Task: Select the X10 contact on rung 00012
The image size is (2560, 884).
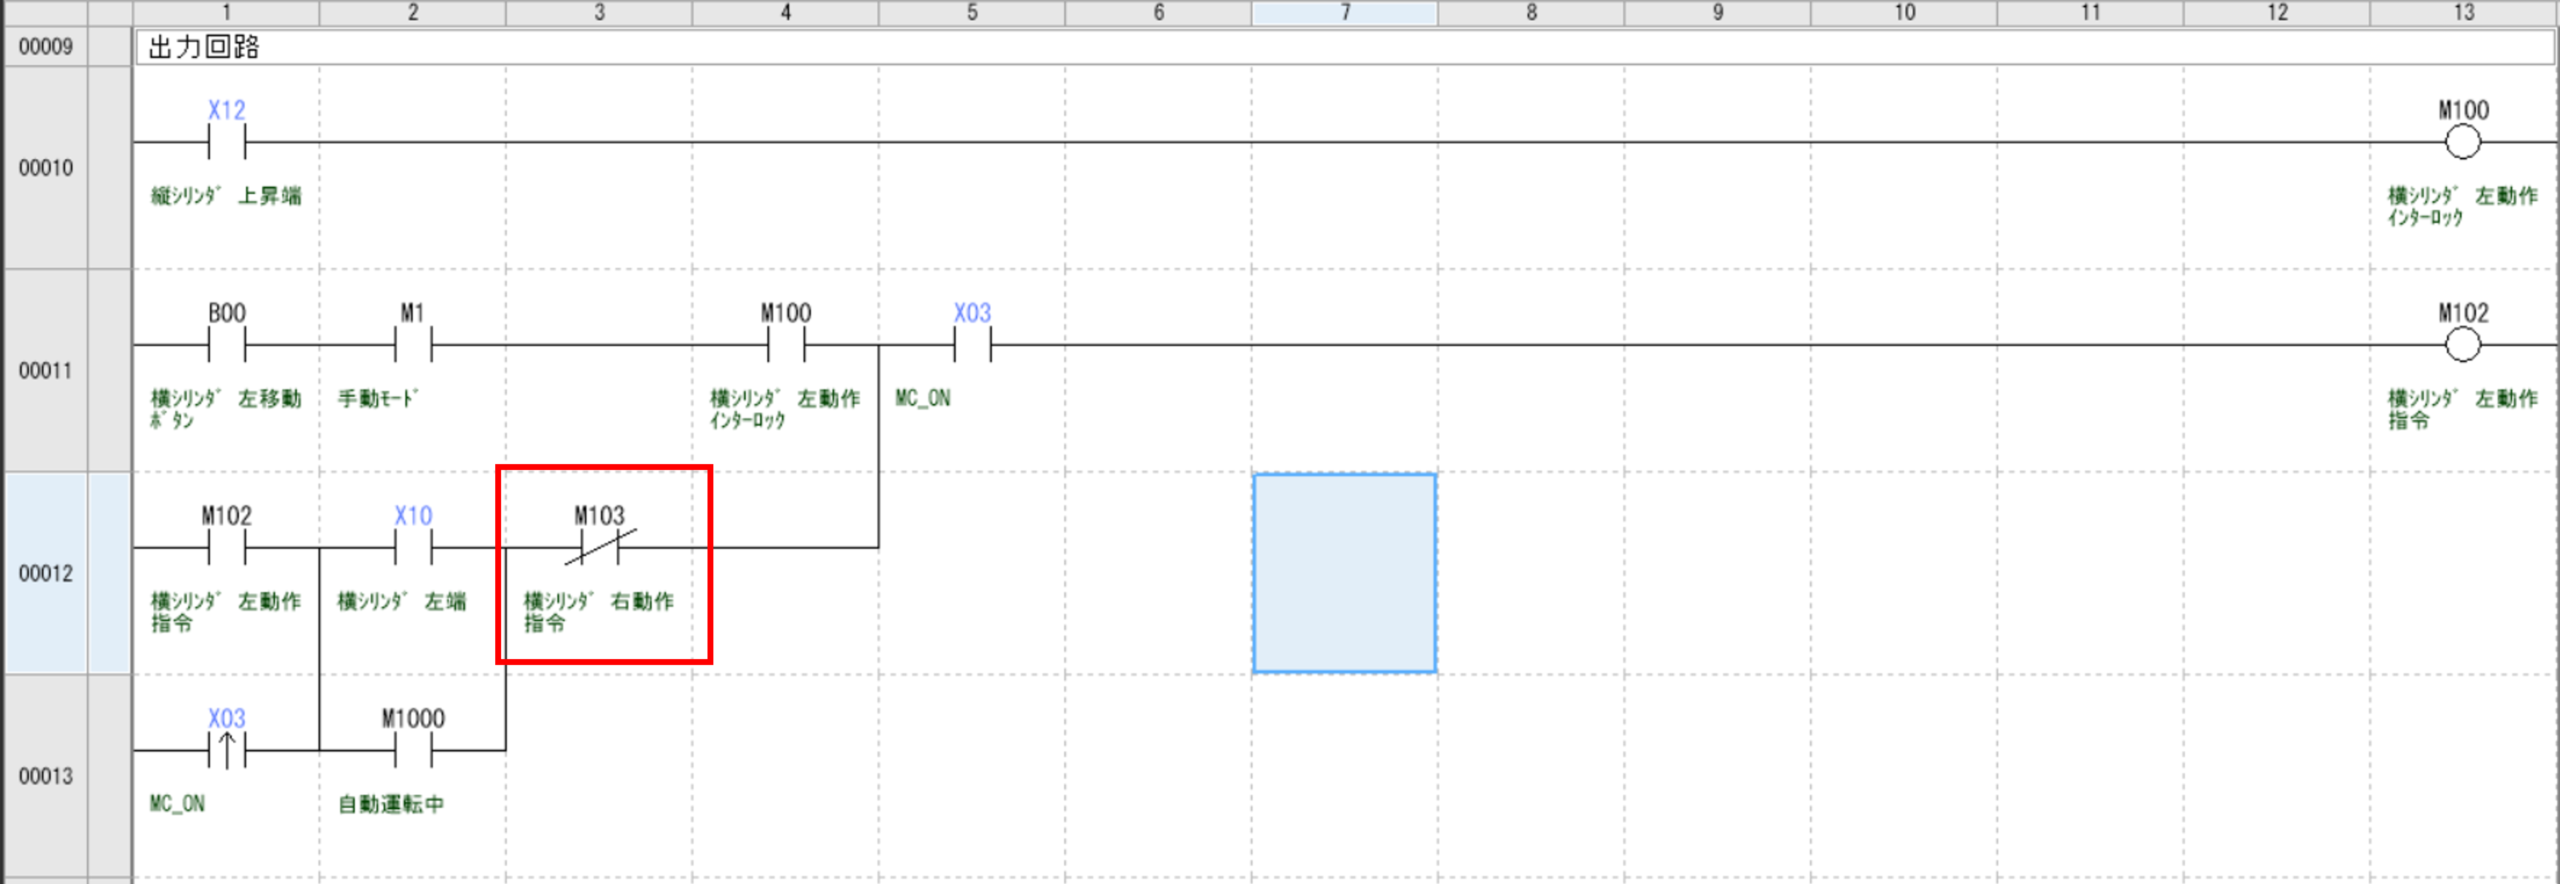Action: pos(413,547)
